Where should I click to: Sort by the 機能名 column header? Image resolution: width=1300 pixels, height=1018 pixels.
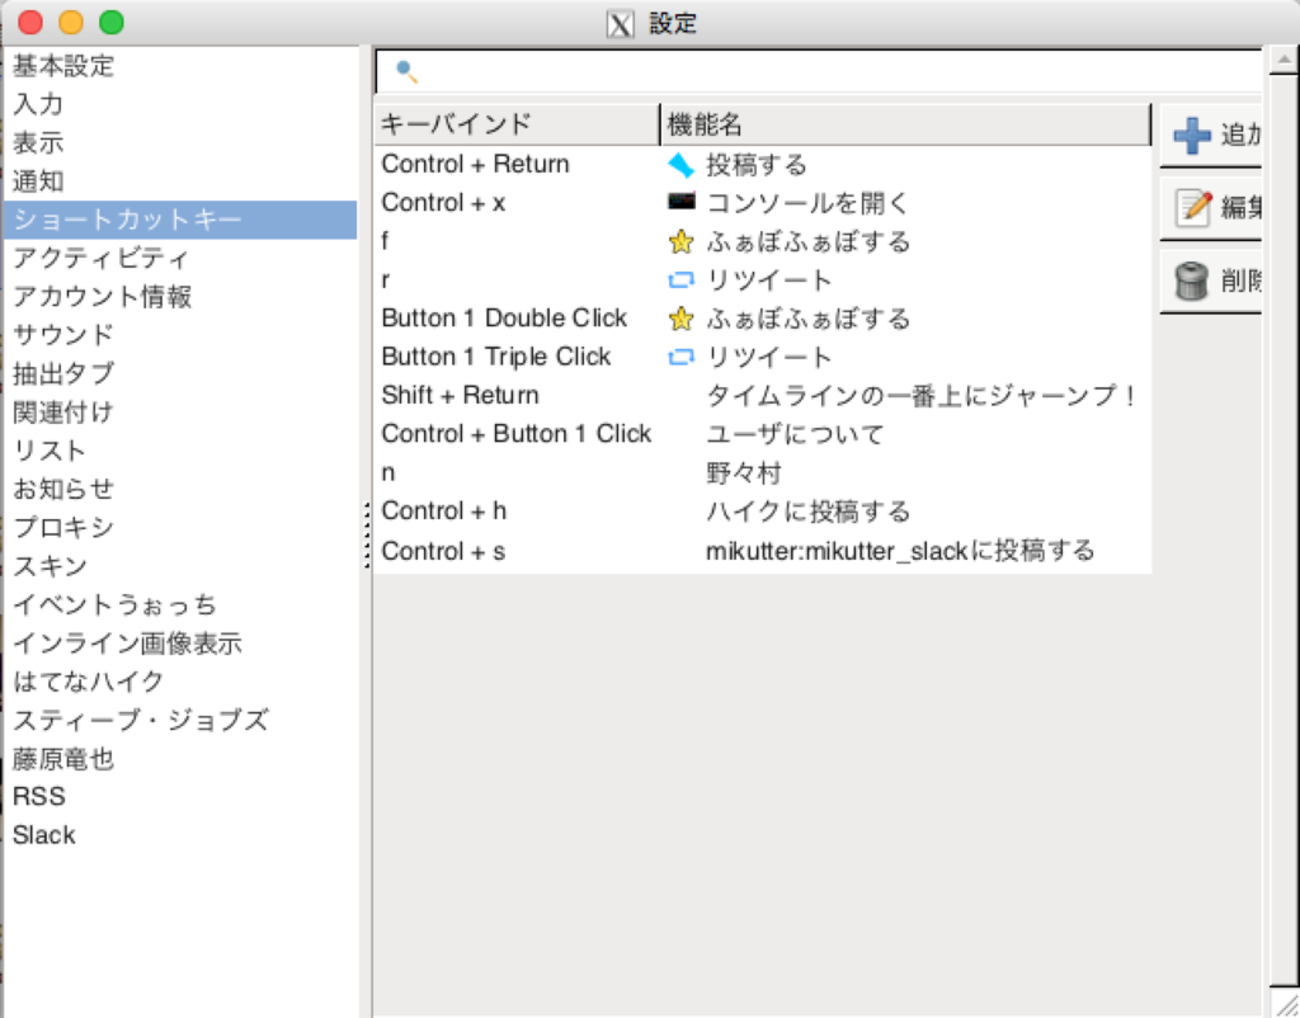tap(905, 124)
